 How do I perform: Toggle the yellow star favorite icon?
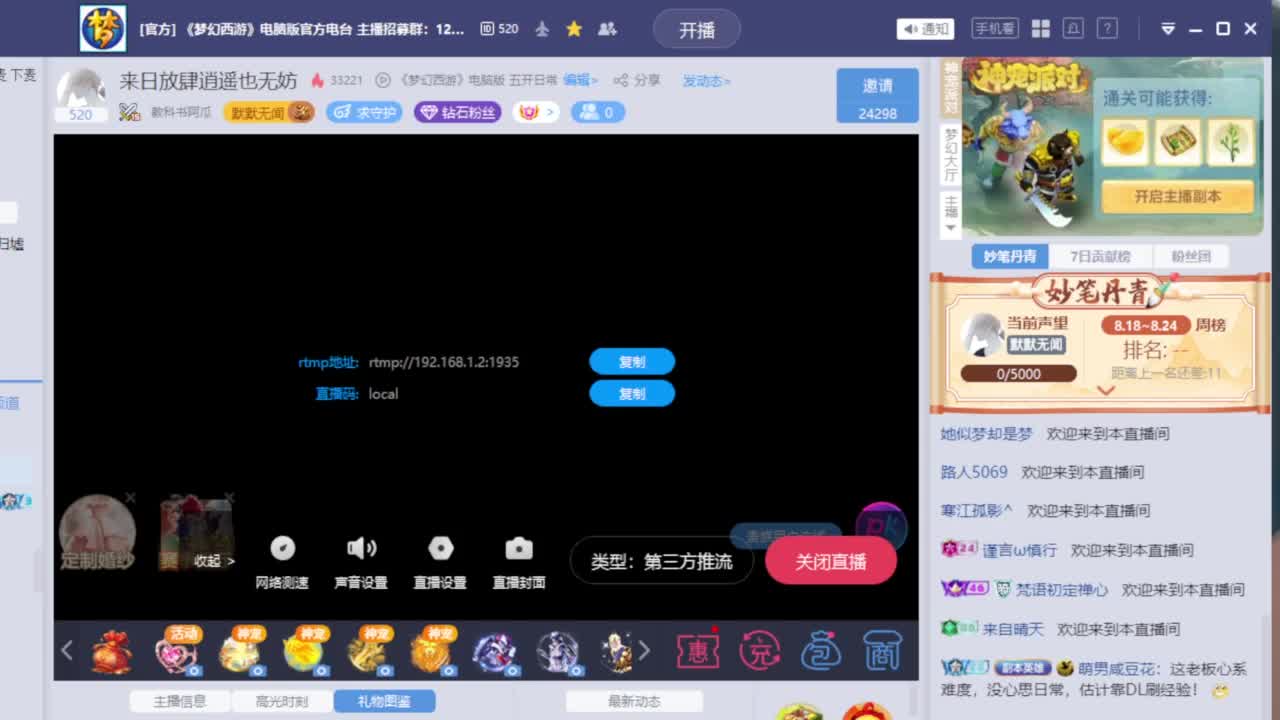(x=573, y=29)
